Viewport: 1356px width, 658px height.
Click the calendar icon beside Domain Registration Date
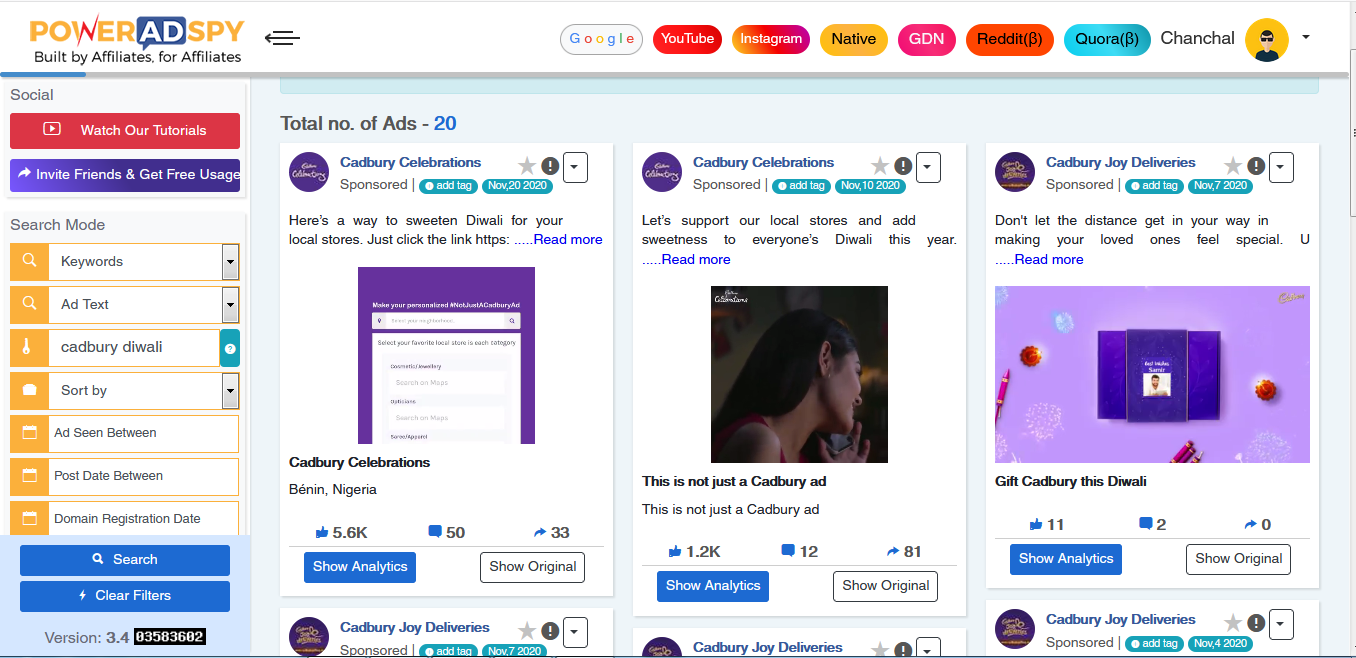click(29, 519)
